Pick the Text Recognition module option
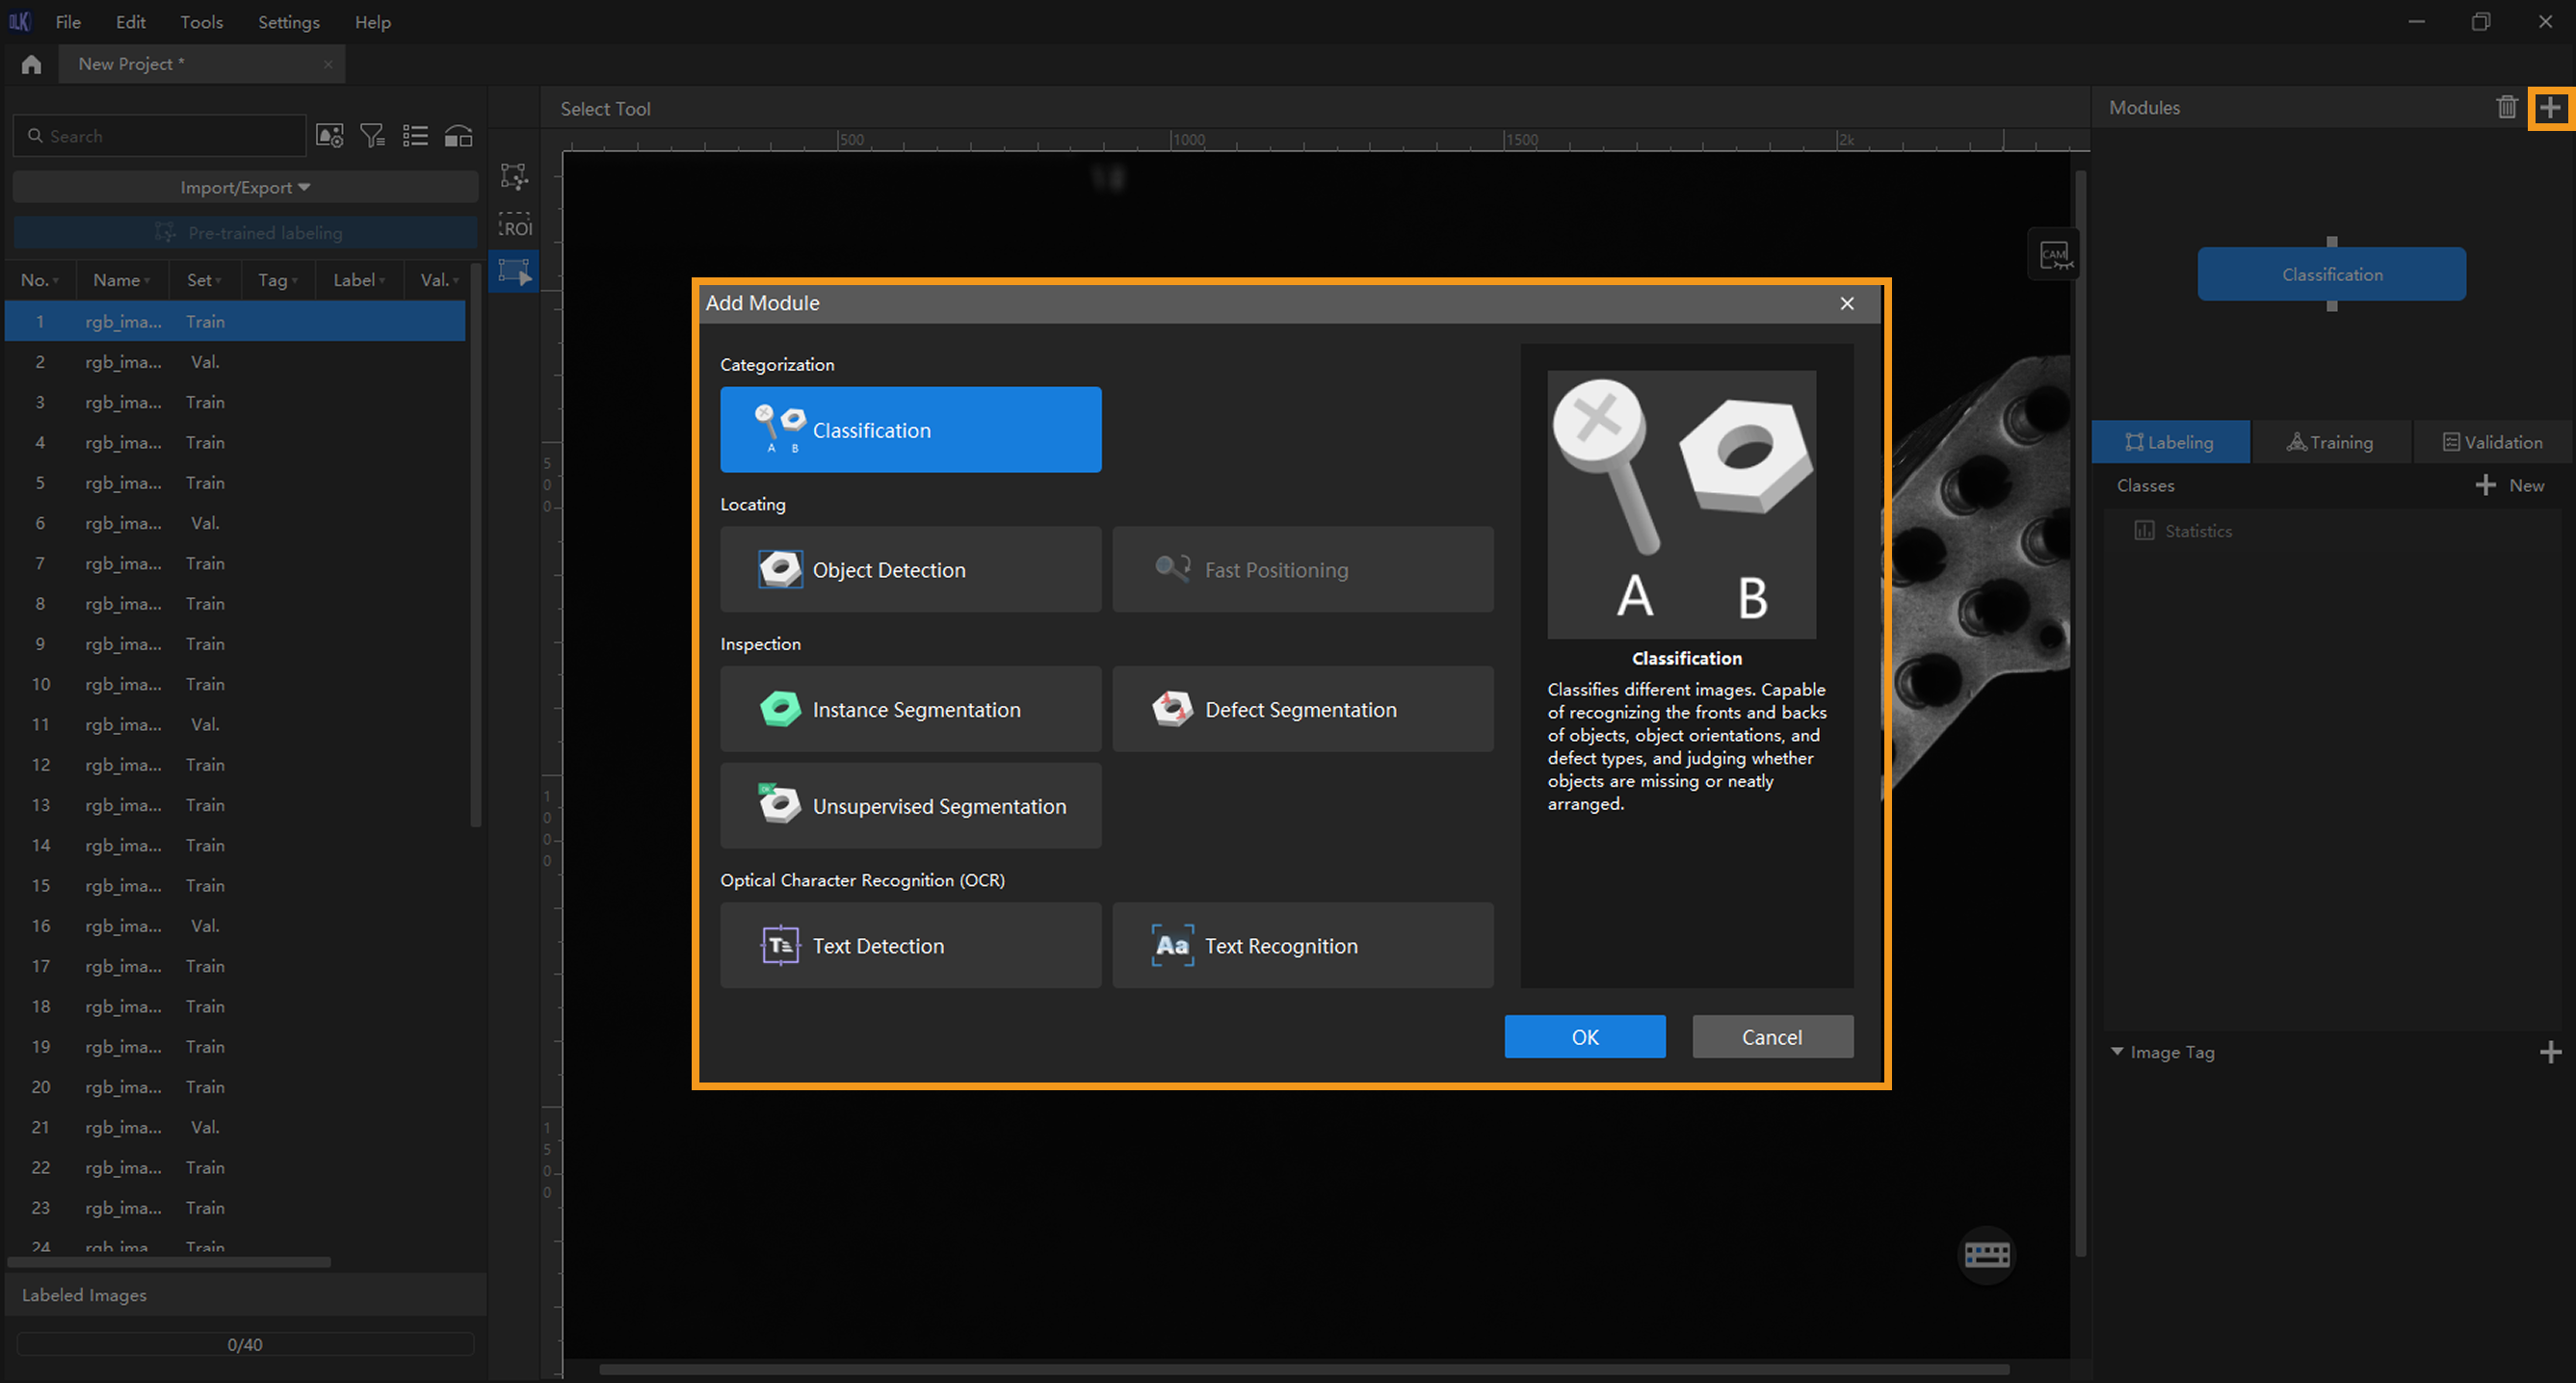Viewport: 2576px width, 1383px height. tap(1302, 945)
